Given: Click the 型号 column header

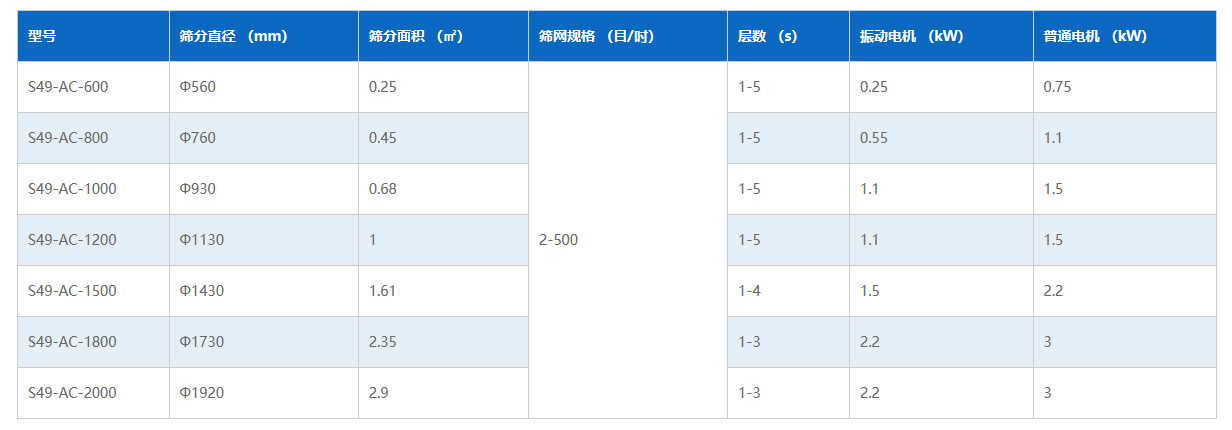Looking at the screenshot, I should (42, 36).
